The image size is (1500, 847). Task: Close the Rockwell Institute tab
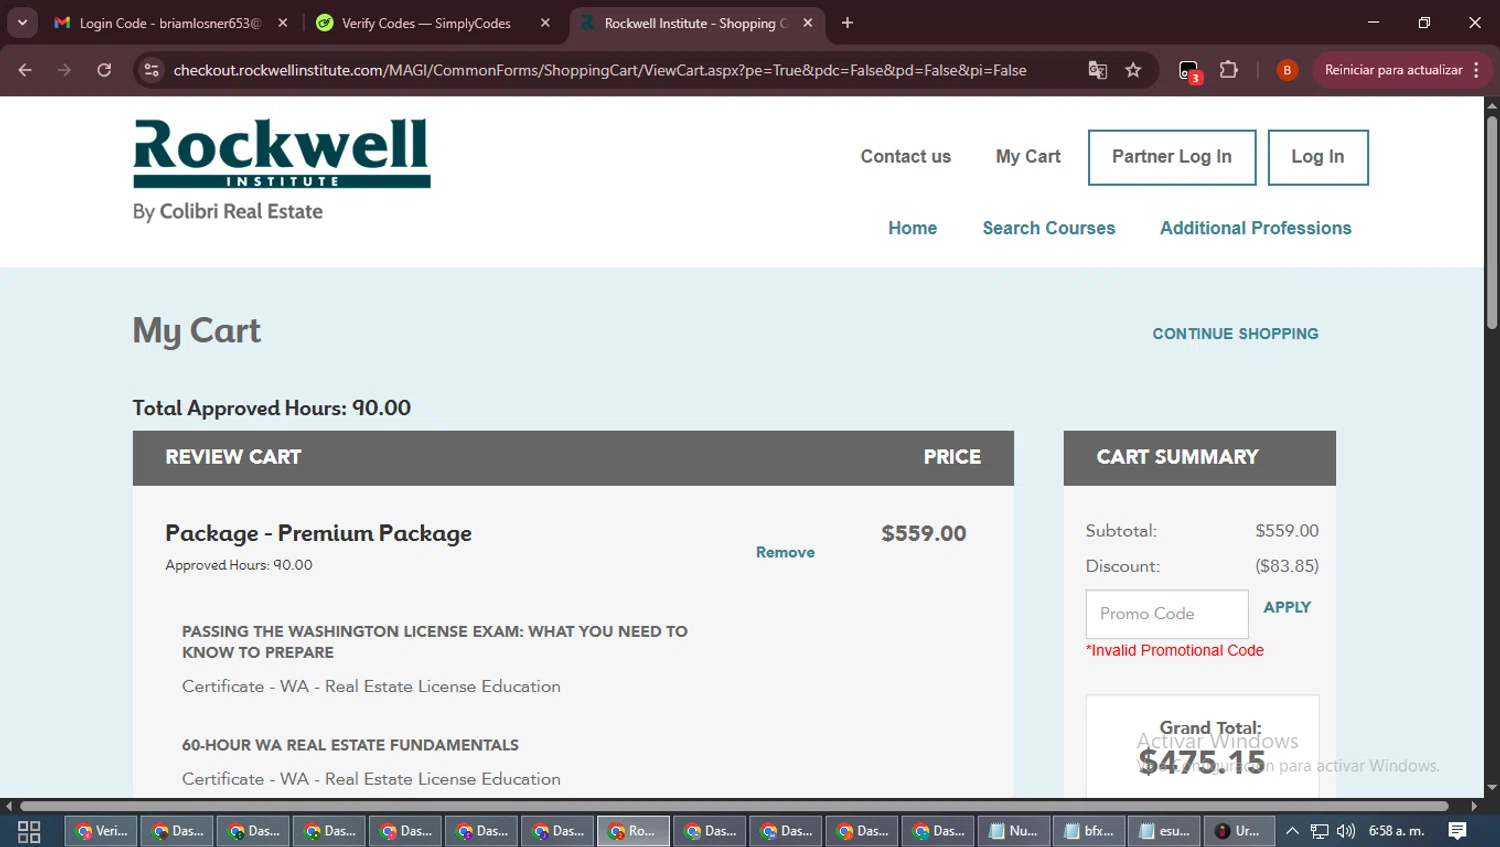[808, 23]
